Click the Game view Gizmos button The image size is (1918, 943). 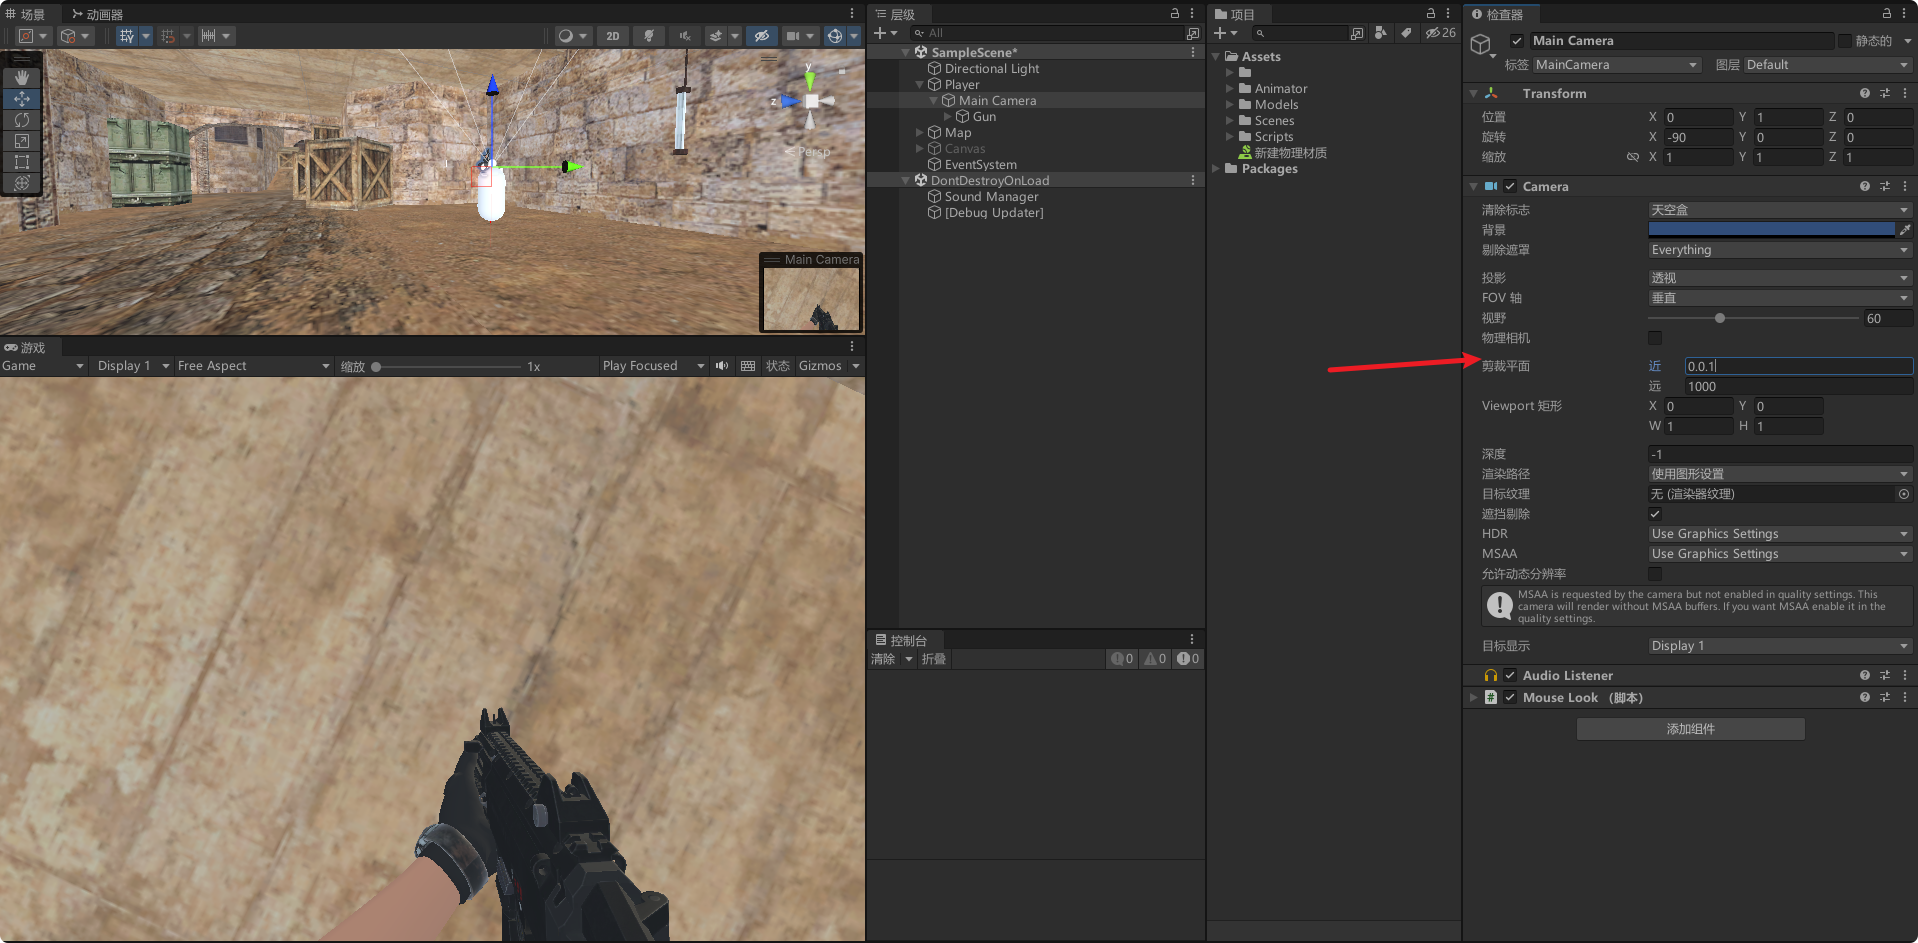[820, 366]
